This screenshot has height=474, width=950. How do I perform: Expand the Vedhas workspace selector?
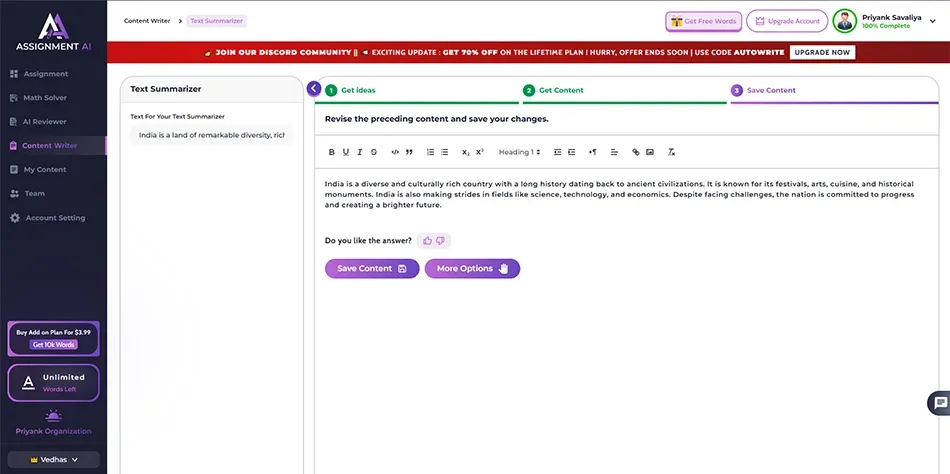(53, 459)
